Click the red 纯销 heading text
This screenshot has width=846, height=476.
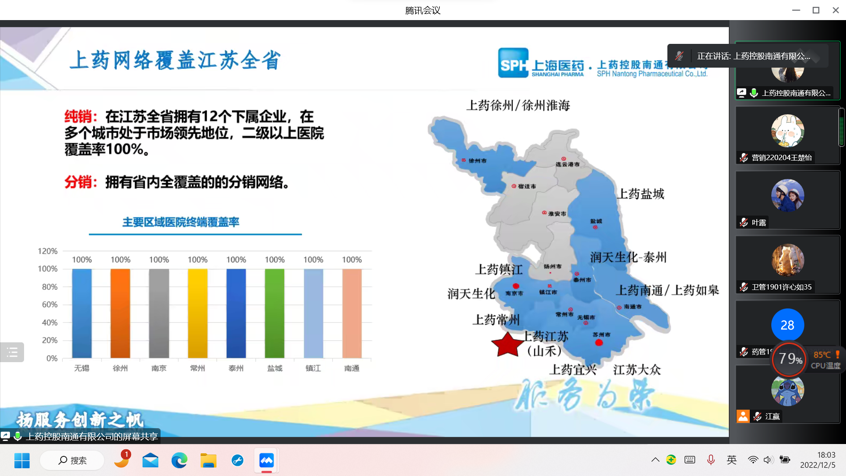click(80, 117)
